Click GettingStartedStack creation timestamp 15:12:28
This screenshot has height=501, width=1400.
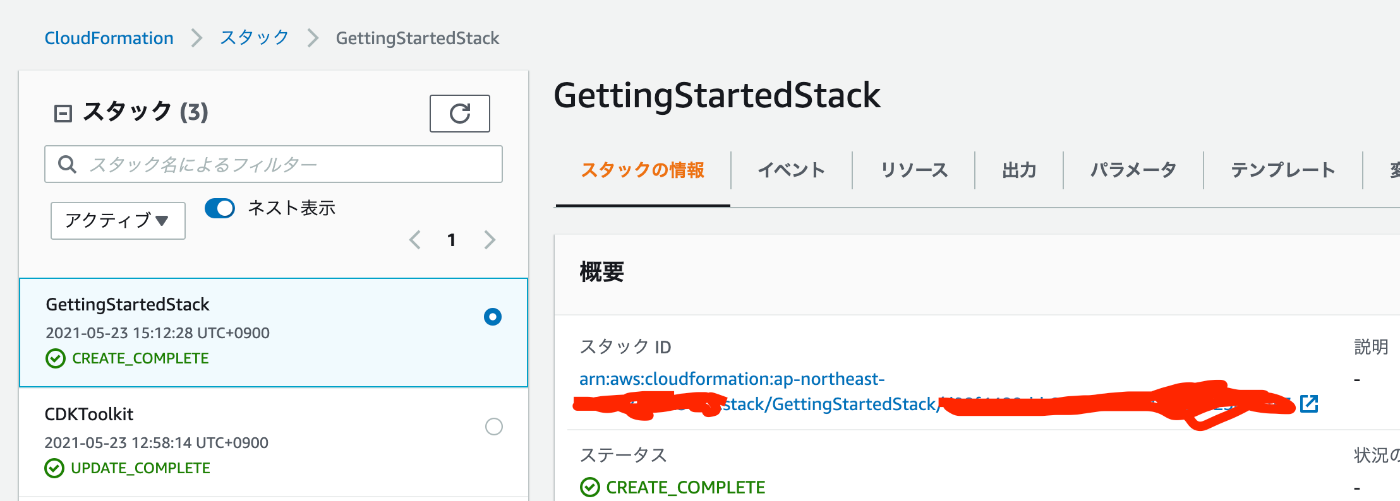click(157, 333)
